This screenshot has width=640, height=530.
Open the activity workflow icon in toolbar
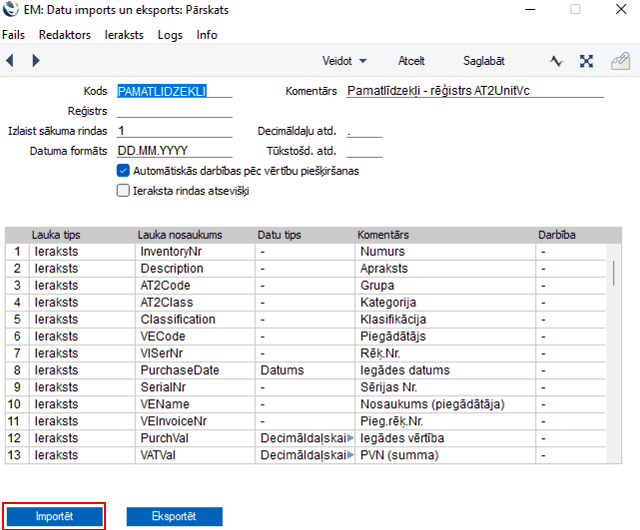[557, 61]
